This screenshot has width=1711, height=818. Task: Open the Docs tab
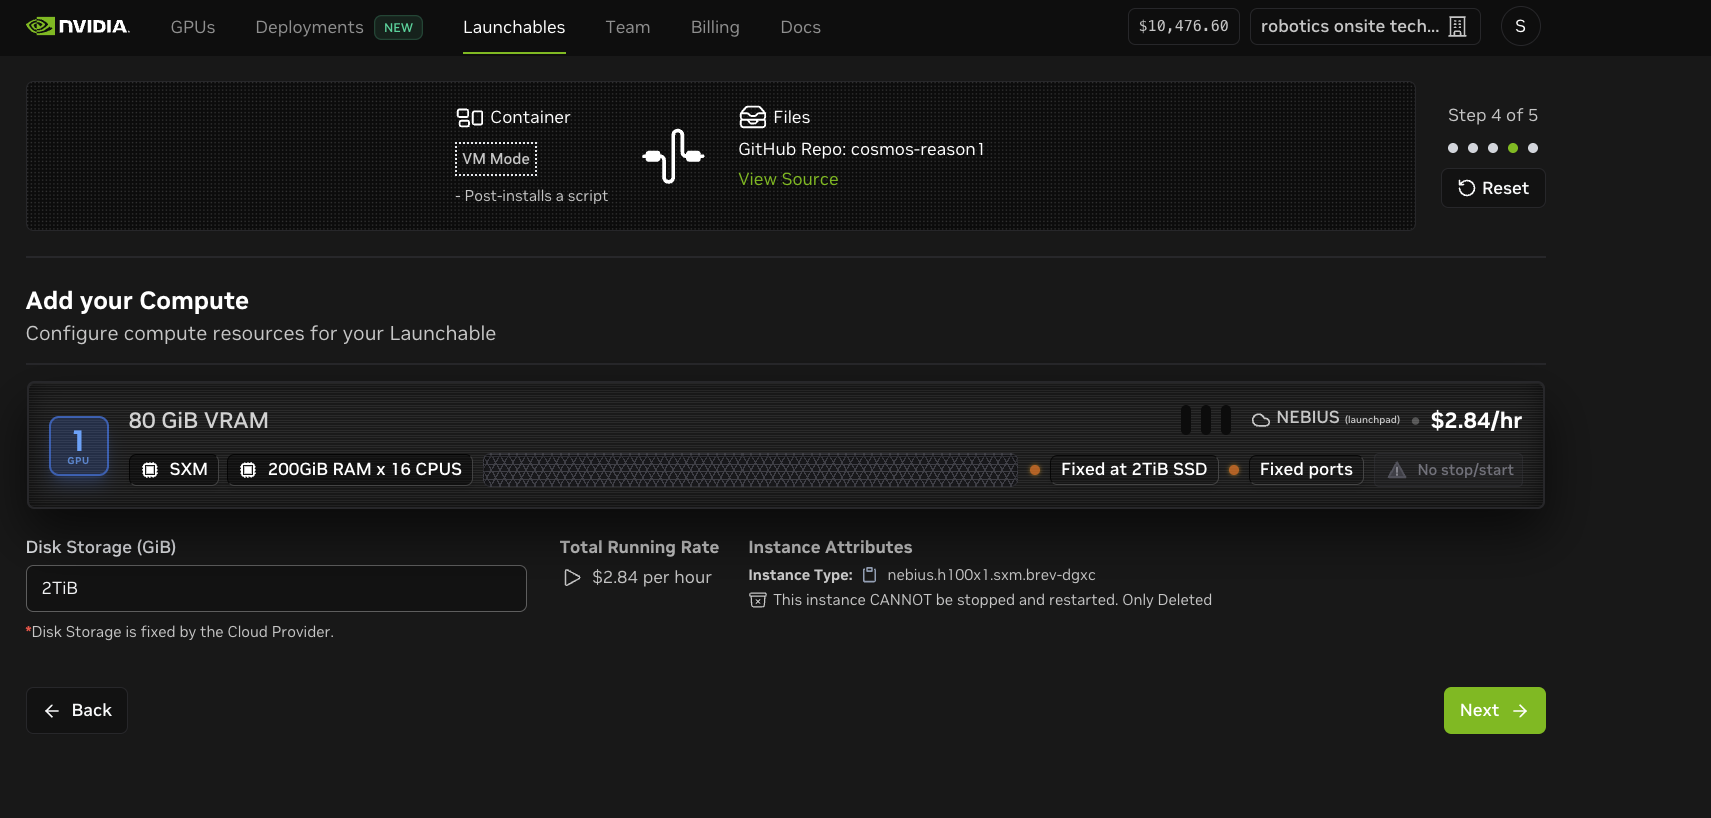tap(800, 27)
